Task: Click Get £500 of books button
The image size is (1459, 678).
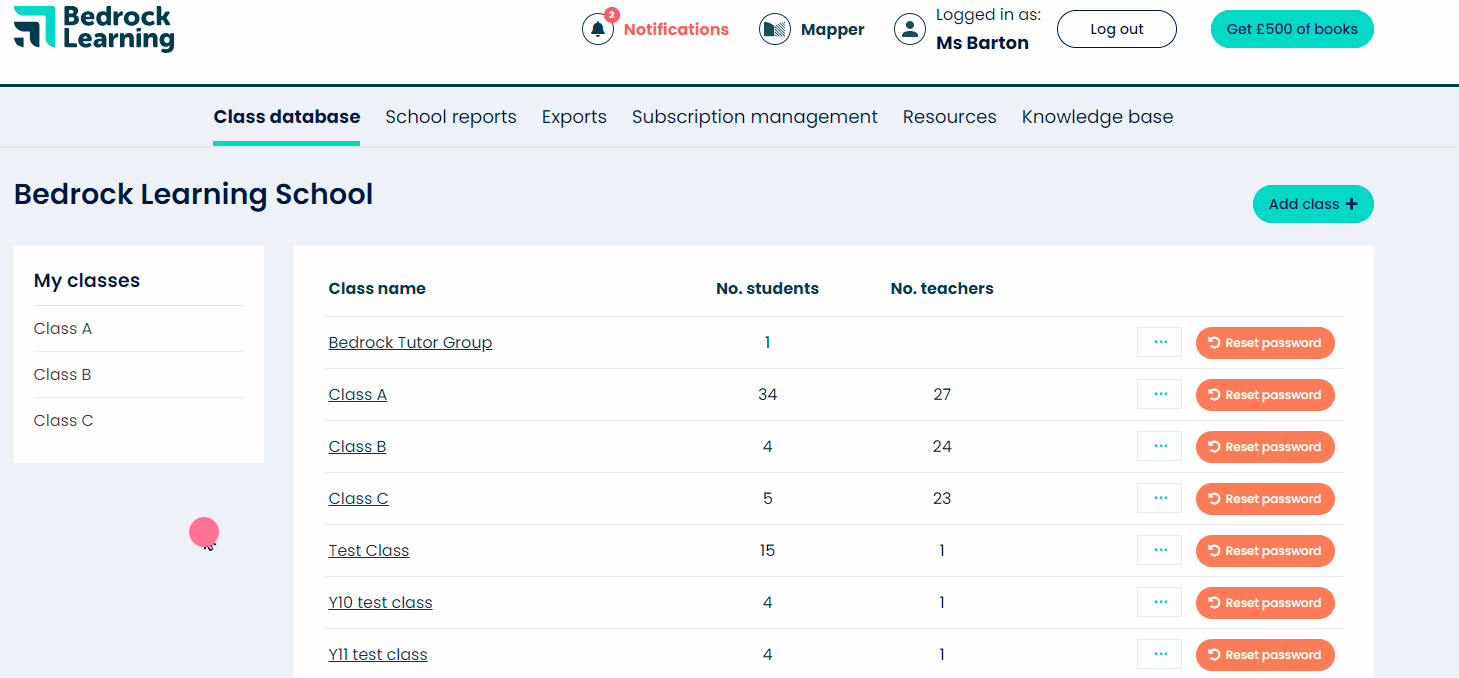Action: click(1292, 29)
